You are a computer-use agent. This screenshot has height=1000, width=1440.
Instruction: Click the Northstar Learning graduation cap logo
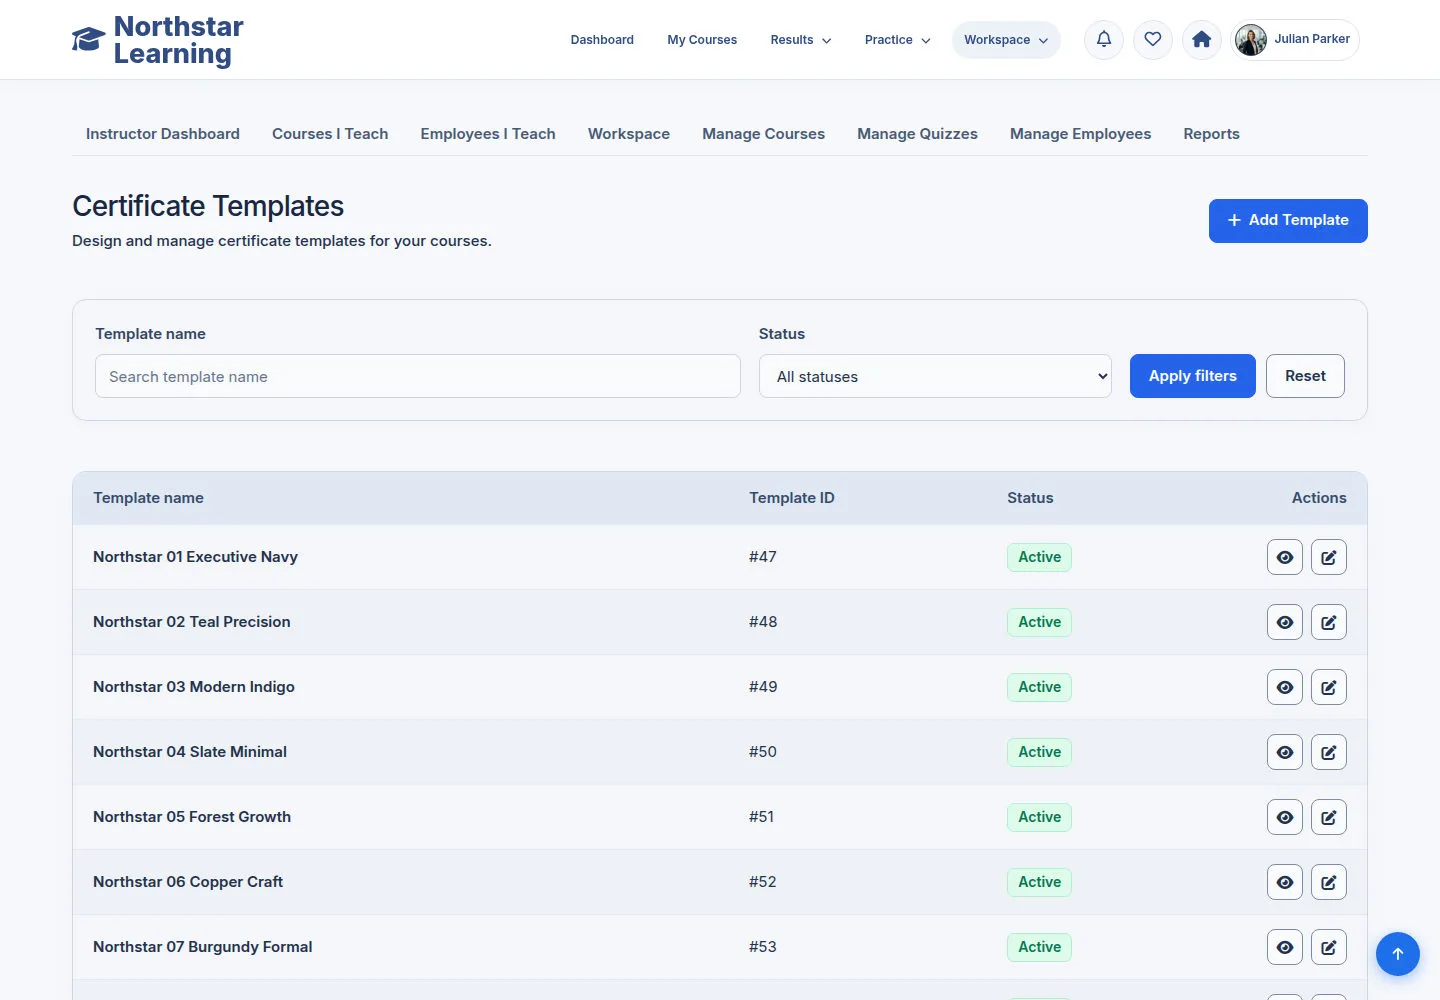pyautogui.click(x=88, y=40)
